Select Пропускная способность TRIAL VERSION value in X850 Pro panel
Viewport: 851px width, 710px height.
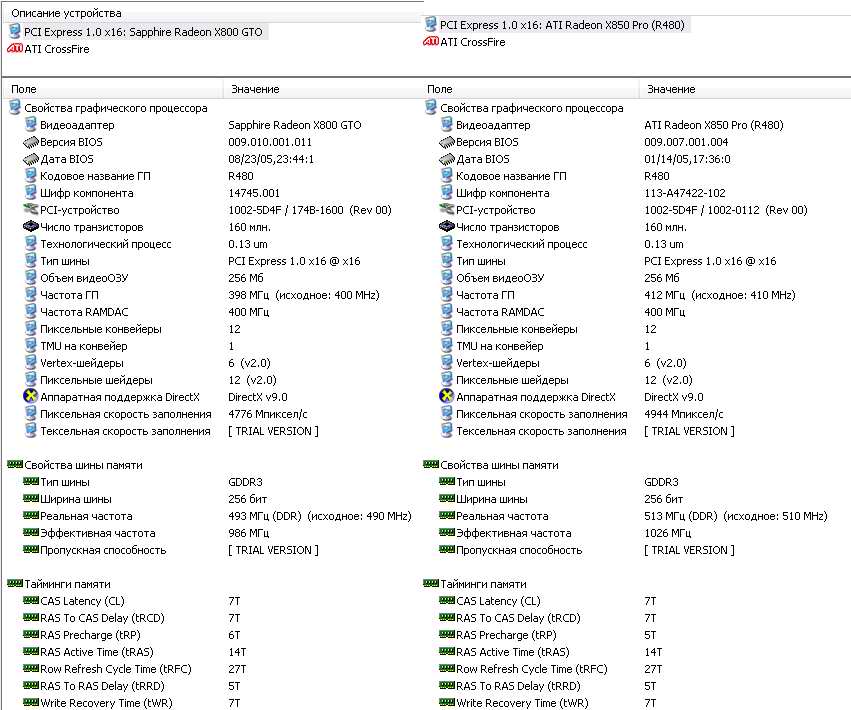coord(689,550)
